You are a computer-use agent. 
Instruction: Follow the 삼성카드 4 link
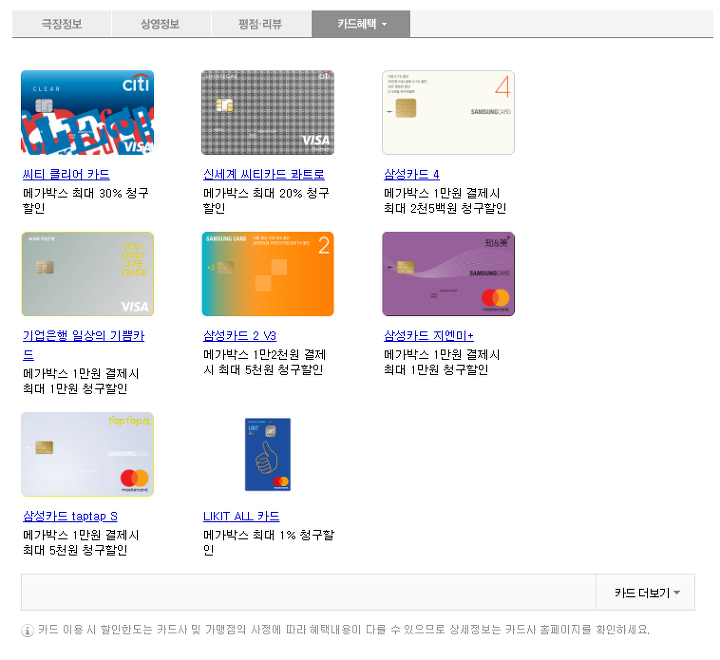click(x=411, y=175)
